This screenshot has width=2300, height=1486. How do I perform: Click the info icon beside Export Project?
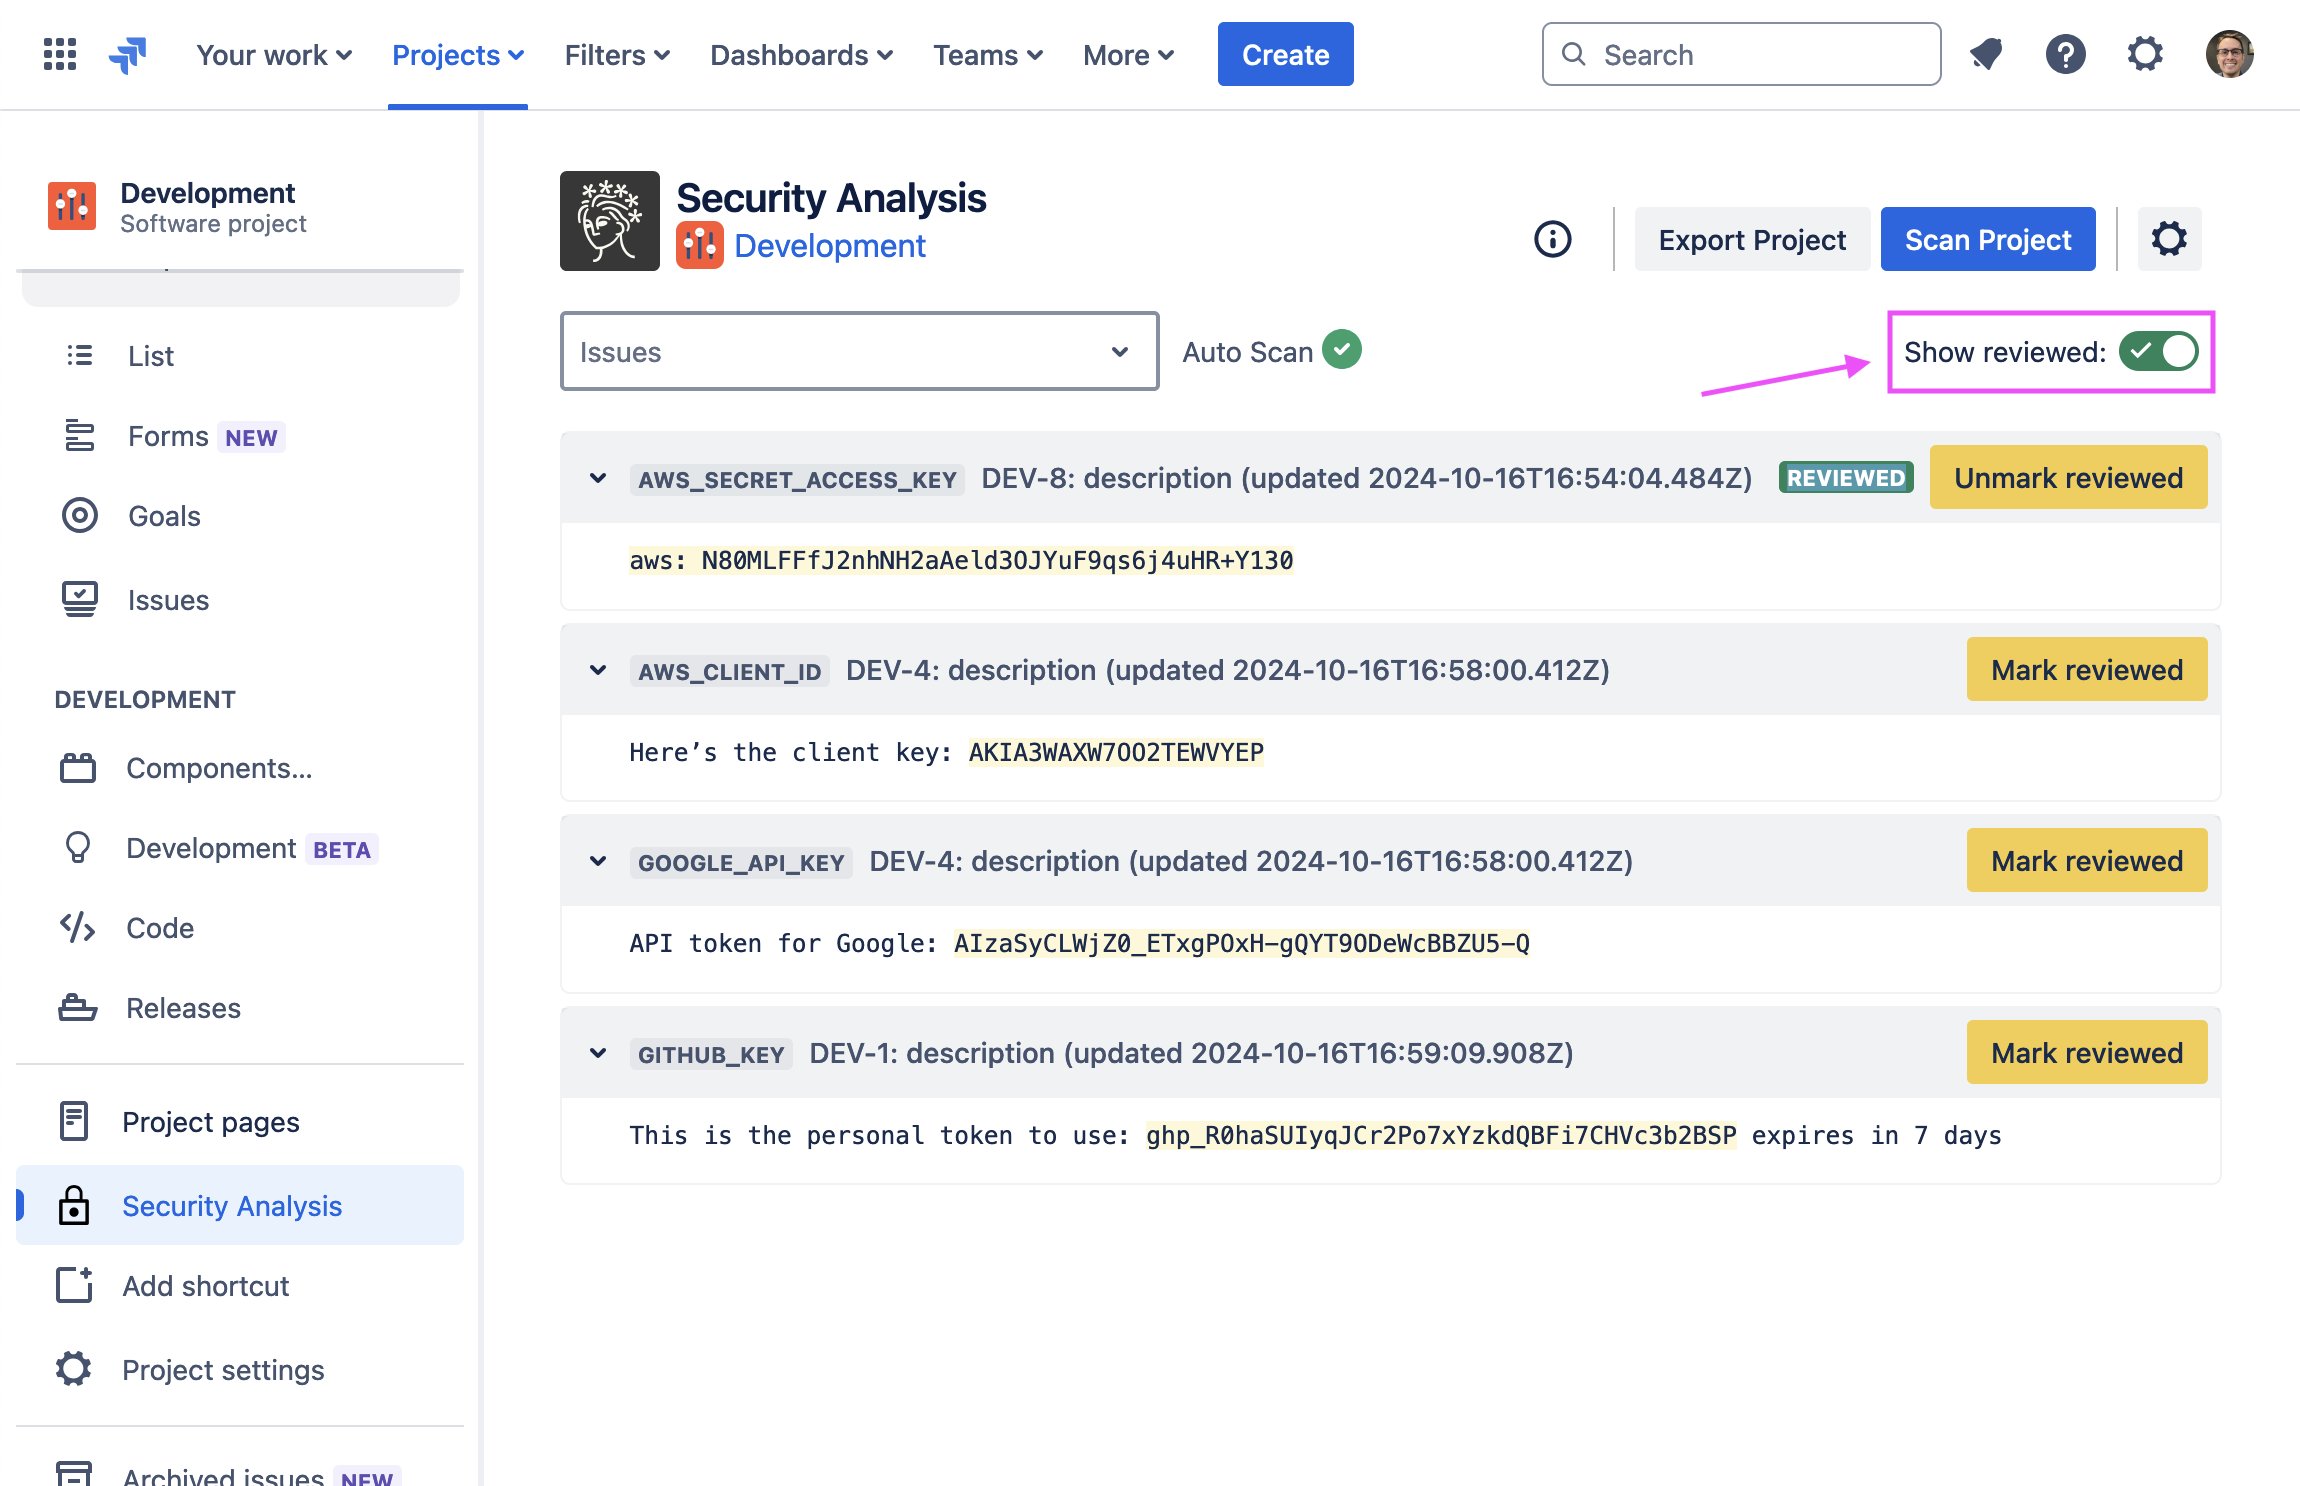[1552, 239]
